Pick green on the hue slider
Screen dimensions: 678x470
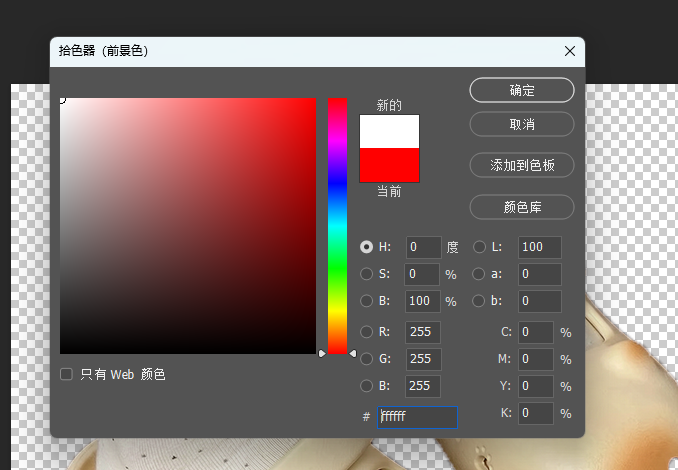pos(338,269)
